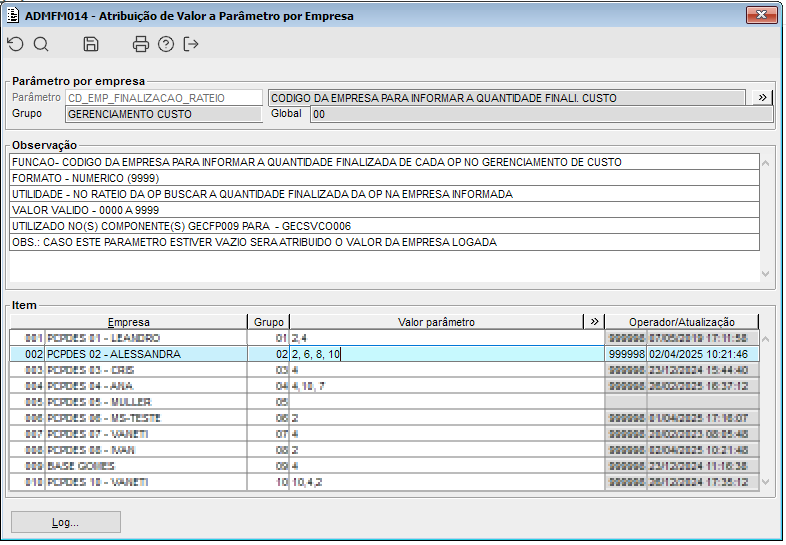Open the Log... button
Viewport: 786px width, 545px height.
66,522
